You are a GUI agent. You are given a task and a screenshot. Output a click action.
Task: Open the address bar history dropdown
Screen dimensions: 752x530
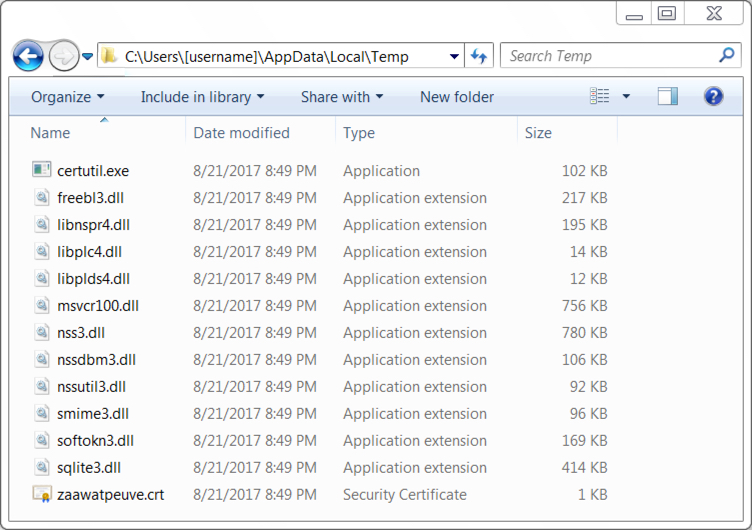click(x=454, y=57)
